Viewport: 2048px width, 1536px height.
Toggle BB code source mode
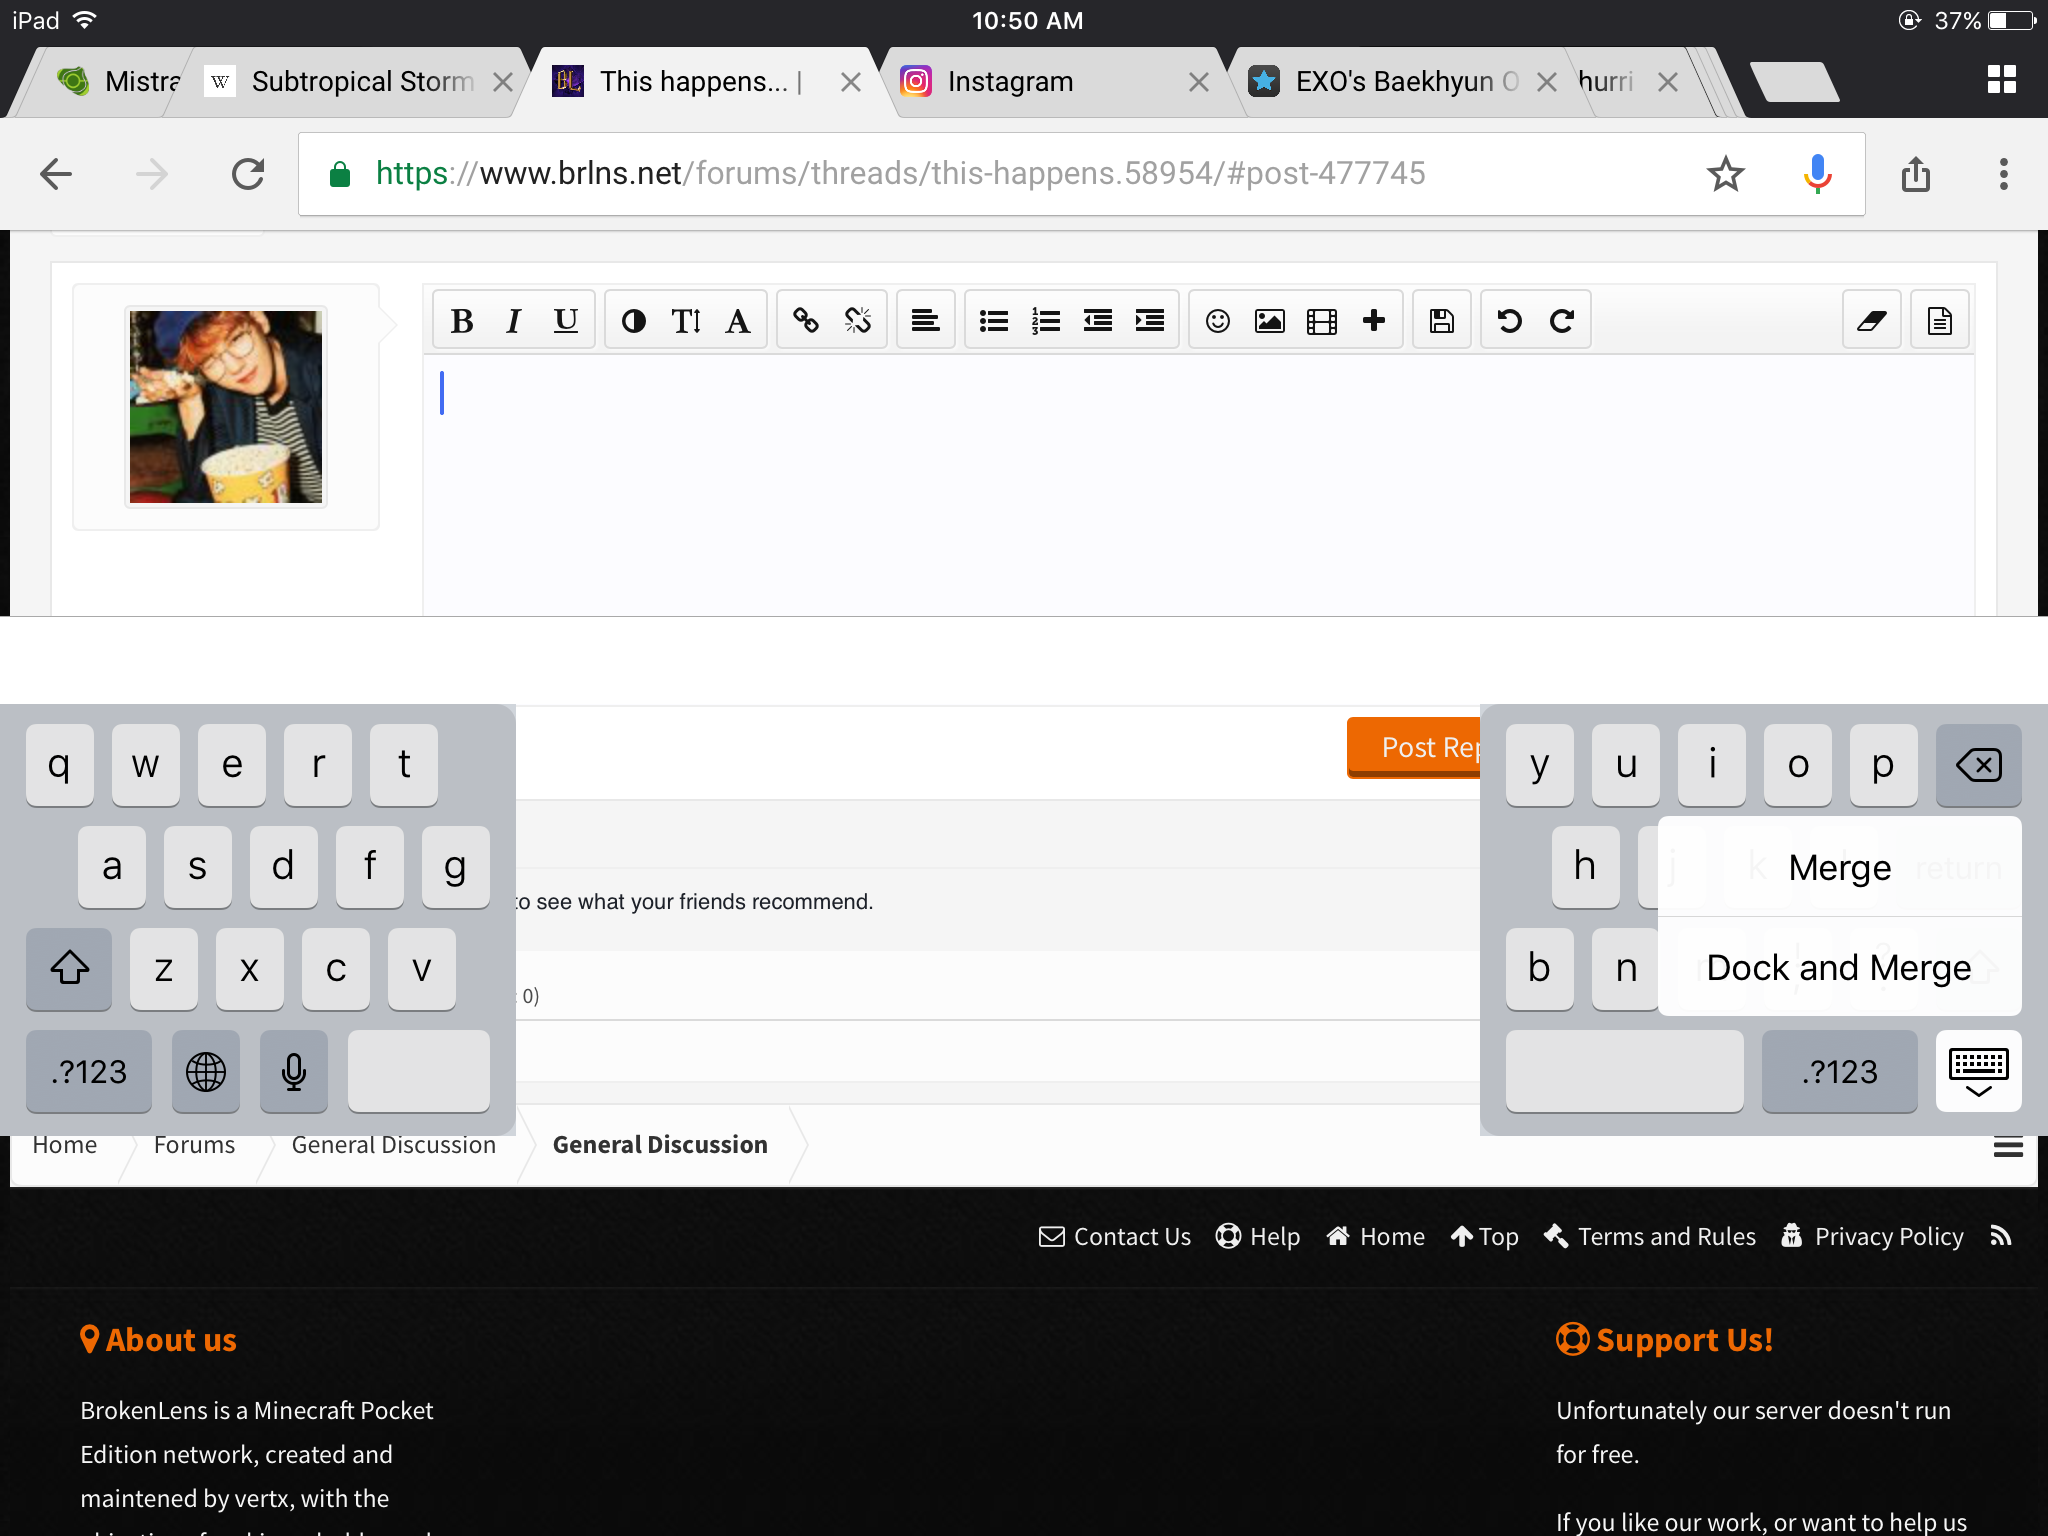(x=1940, y=321)
